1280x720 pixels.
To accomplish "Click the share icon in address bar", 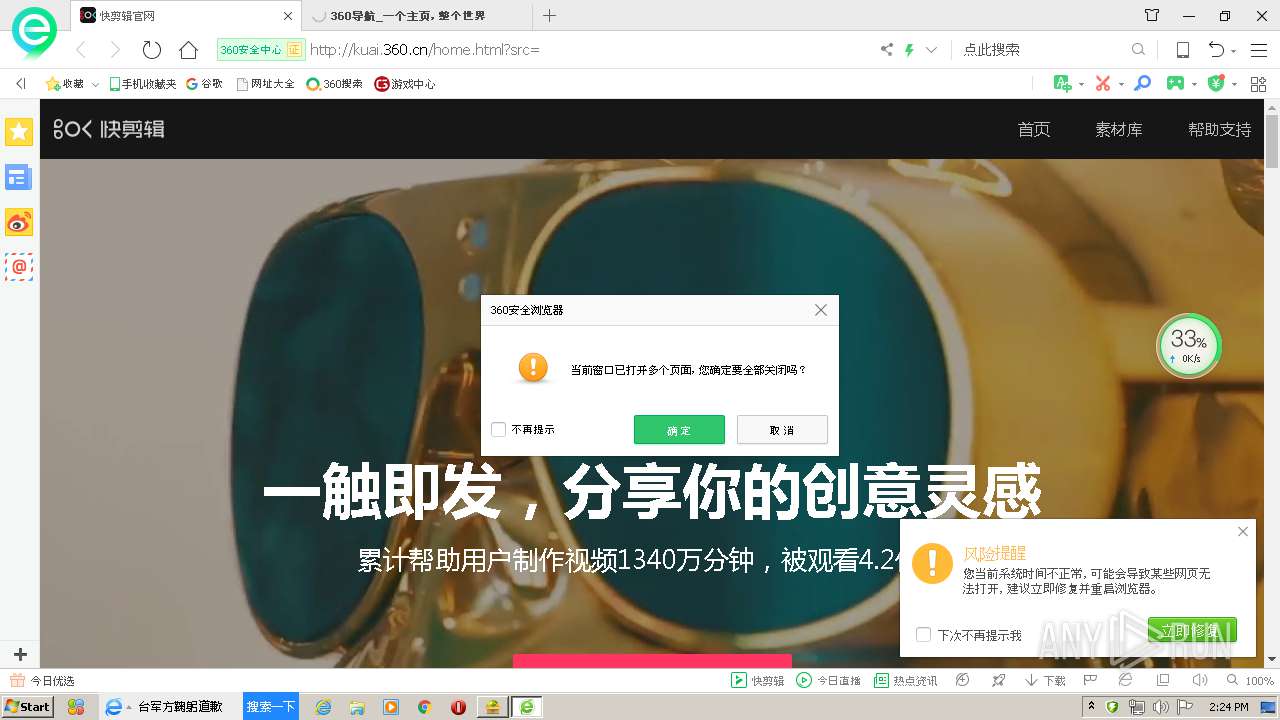I will (886, 50).
